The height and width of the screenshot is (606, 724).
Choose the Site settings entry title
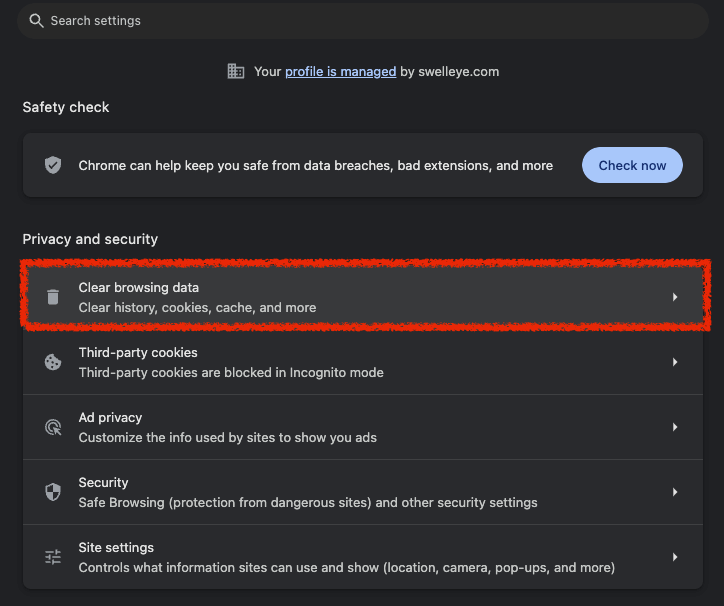pos(116,547)
